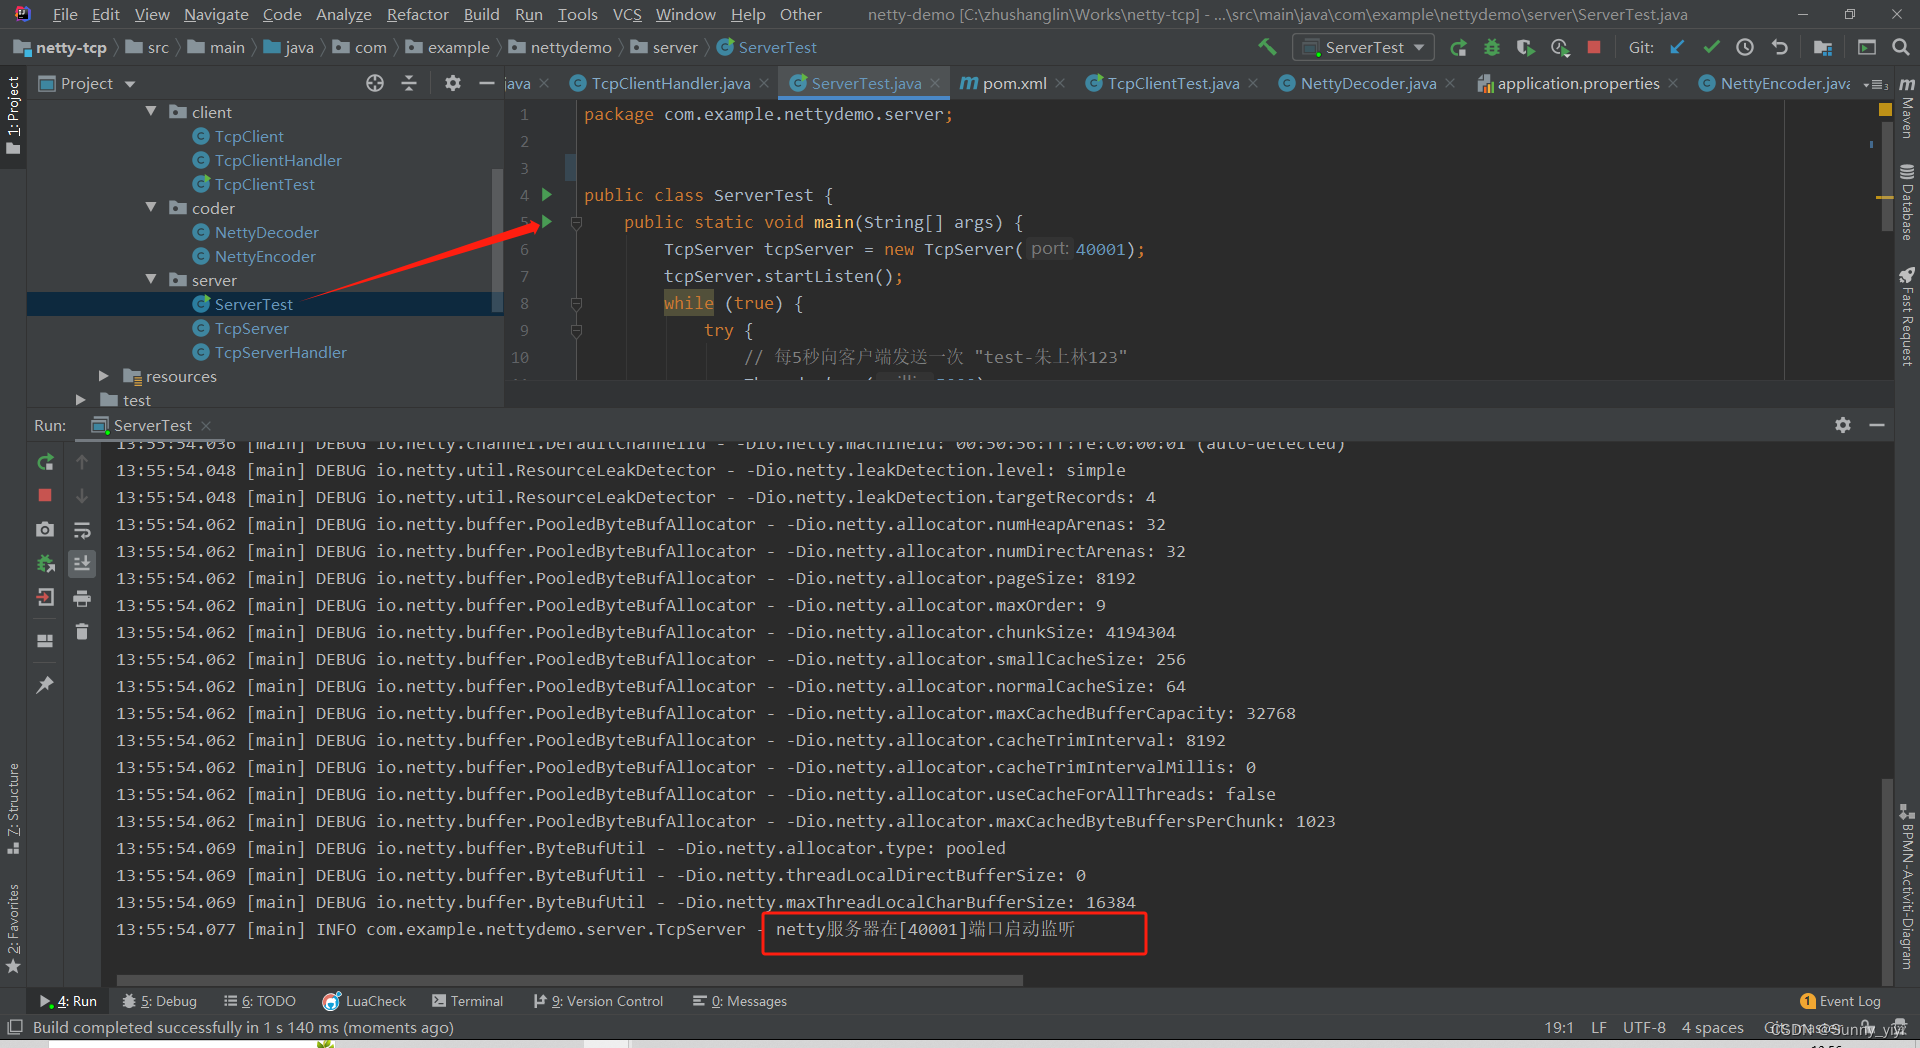This screenshot has height=1048, width=1920.
Task: Click locate current file crosshair in Project panel
Action: click(x=375, y=83)
